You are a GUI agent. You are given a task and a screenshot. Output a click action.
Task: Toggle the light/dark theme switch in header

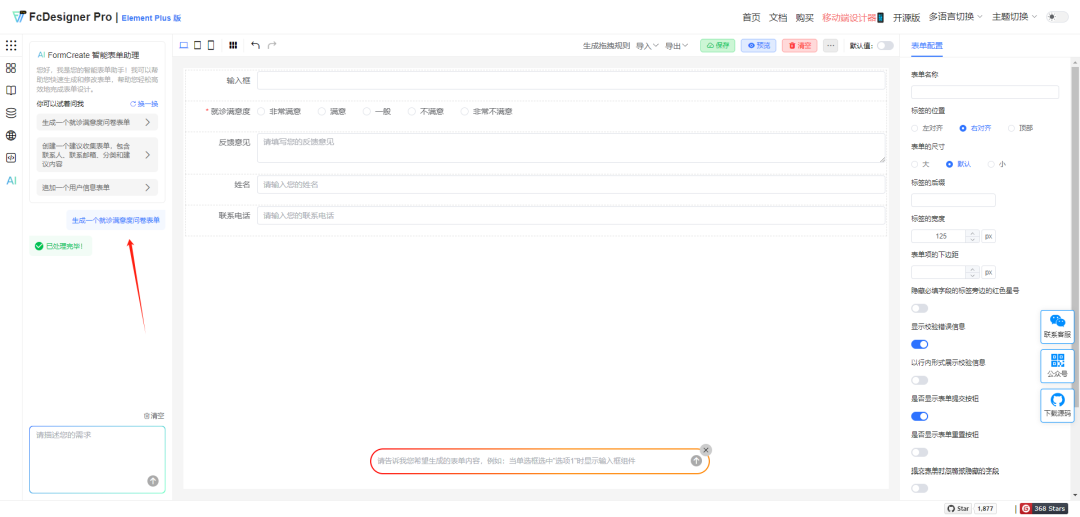1057,17
